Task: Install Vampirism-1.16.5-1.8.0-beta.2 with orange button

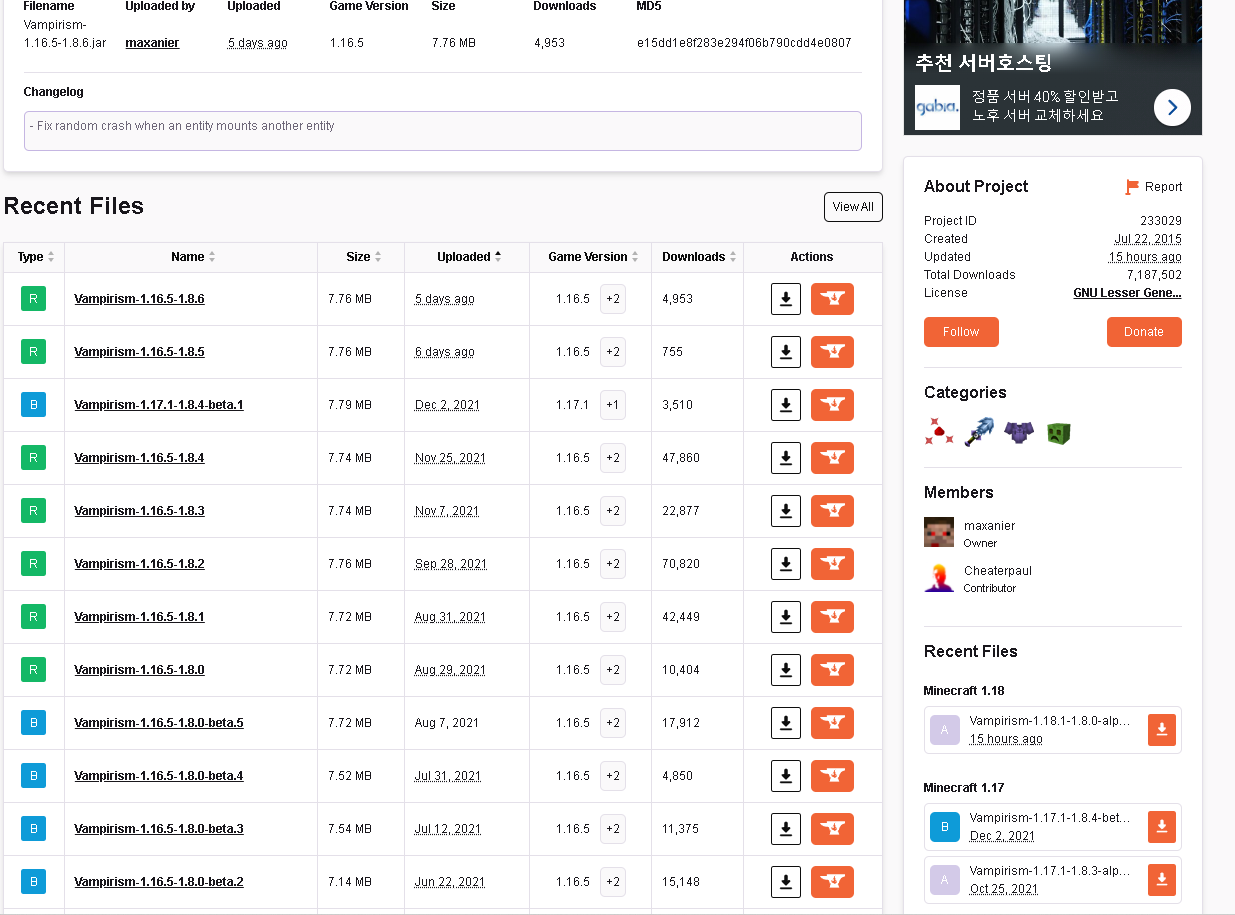Action: tap(832, 882)
